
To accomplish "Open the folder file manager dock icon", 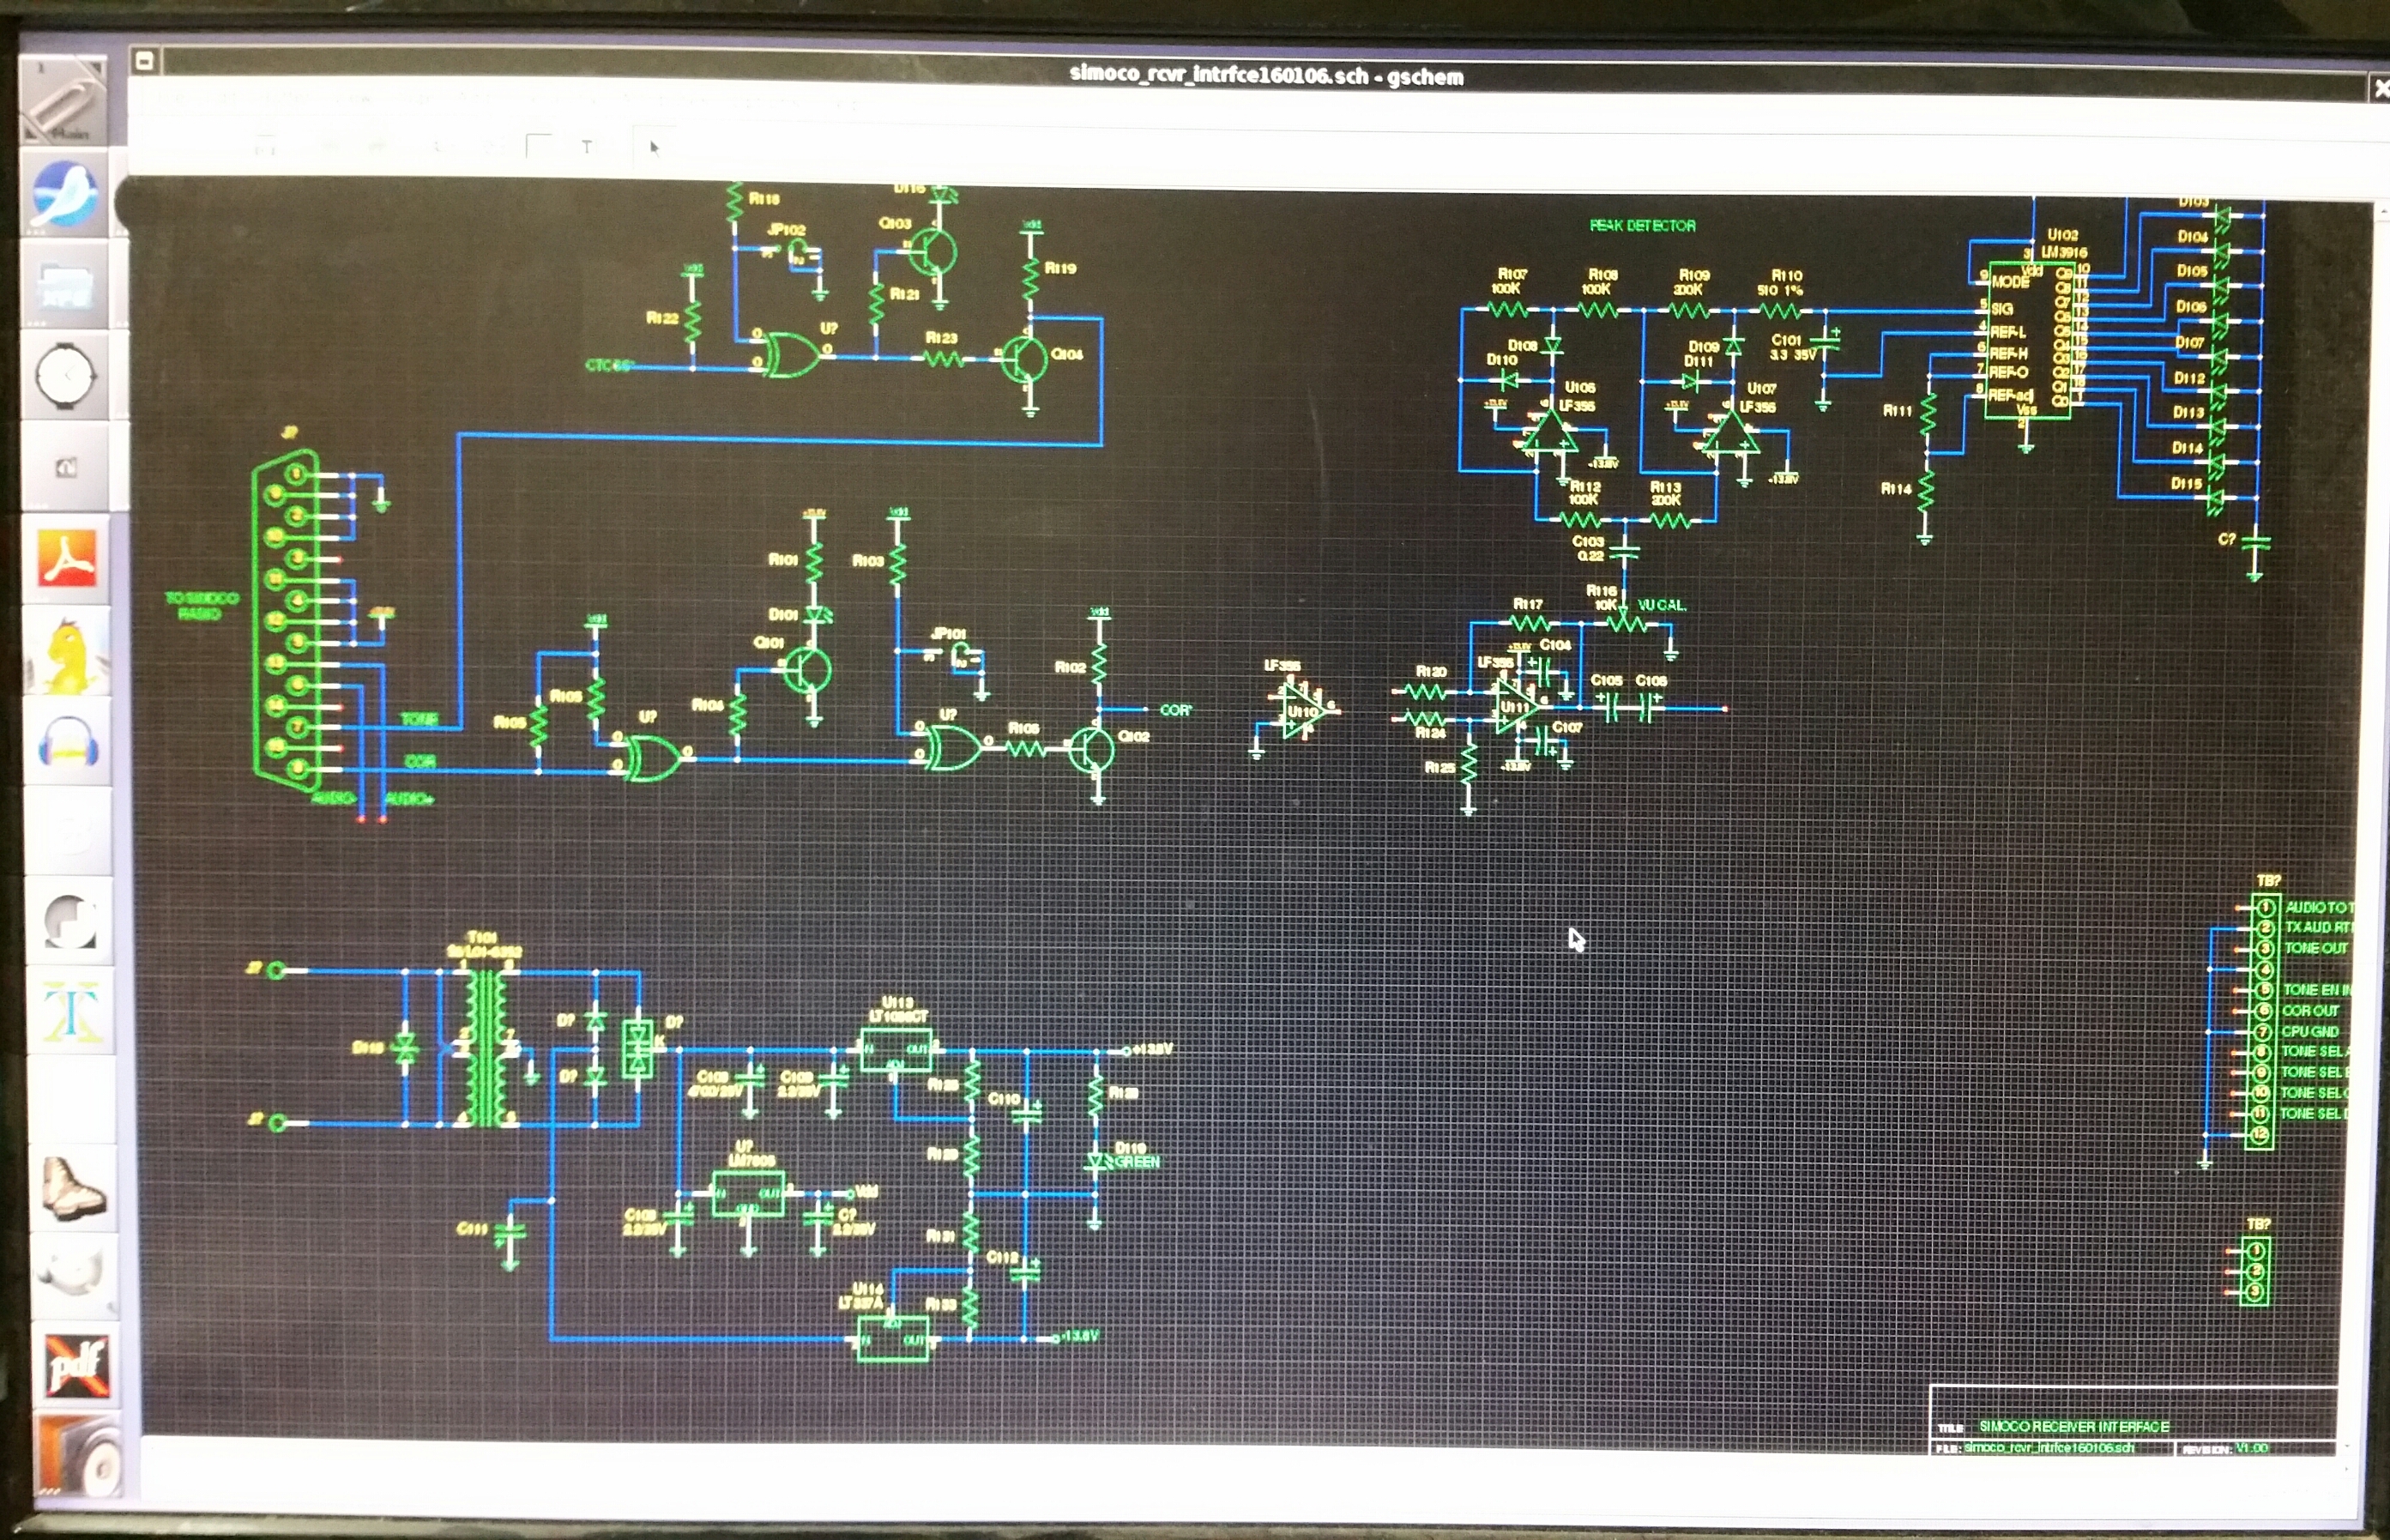I will [66, 286].
